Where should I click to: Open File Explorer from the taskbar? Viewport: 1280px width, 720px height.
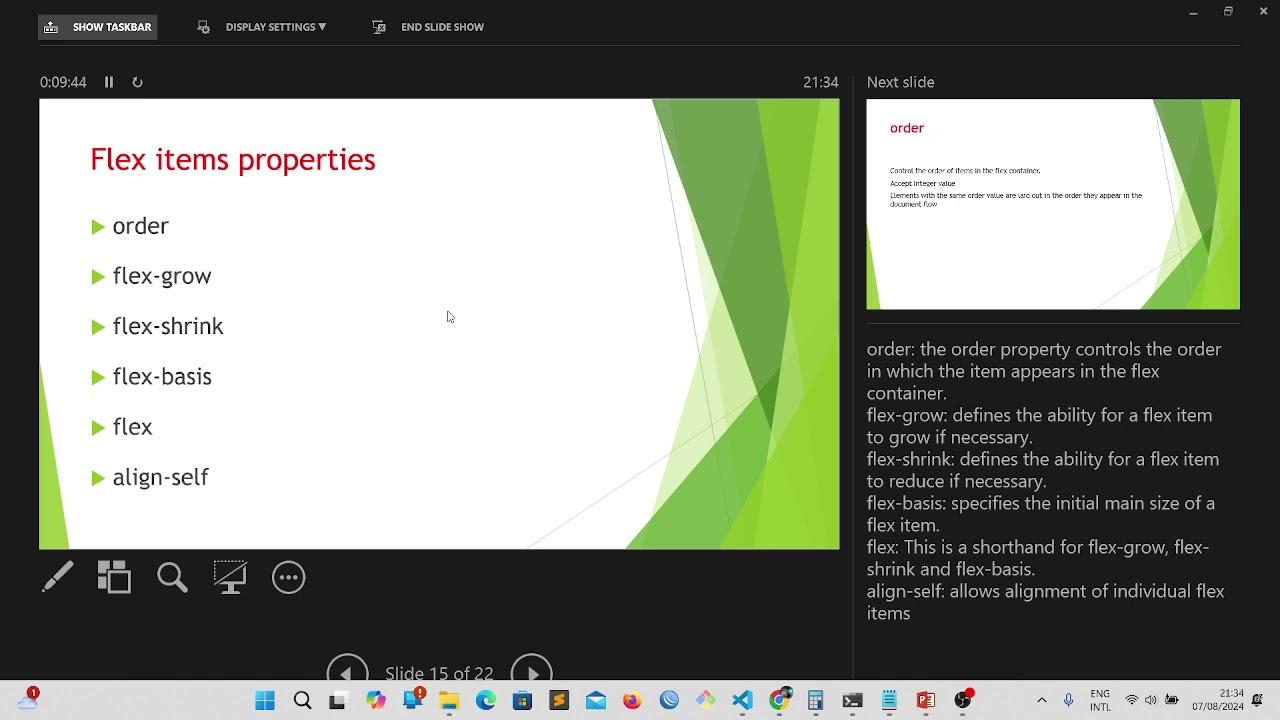pos(449,701)
